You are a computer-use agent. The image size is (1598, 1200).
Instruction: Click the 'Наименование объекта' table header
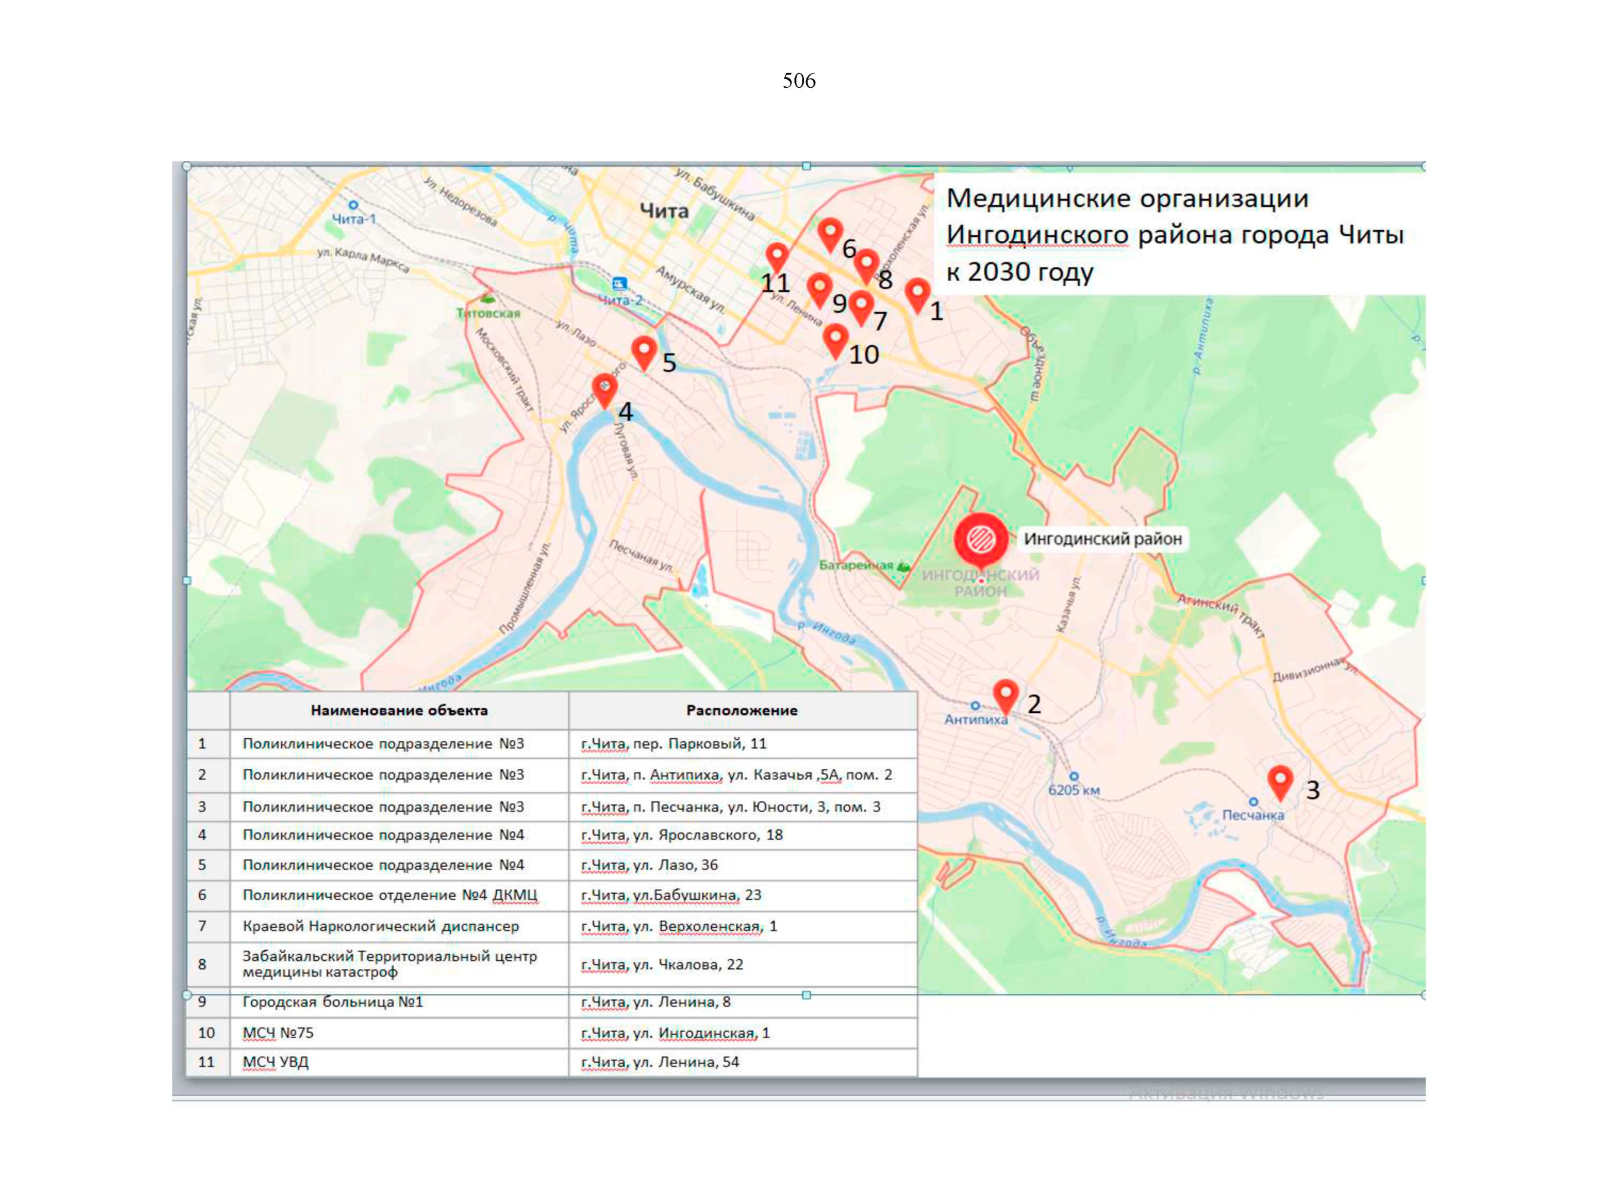pyautogui.click(x=399, y=711)
